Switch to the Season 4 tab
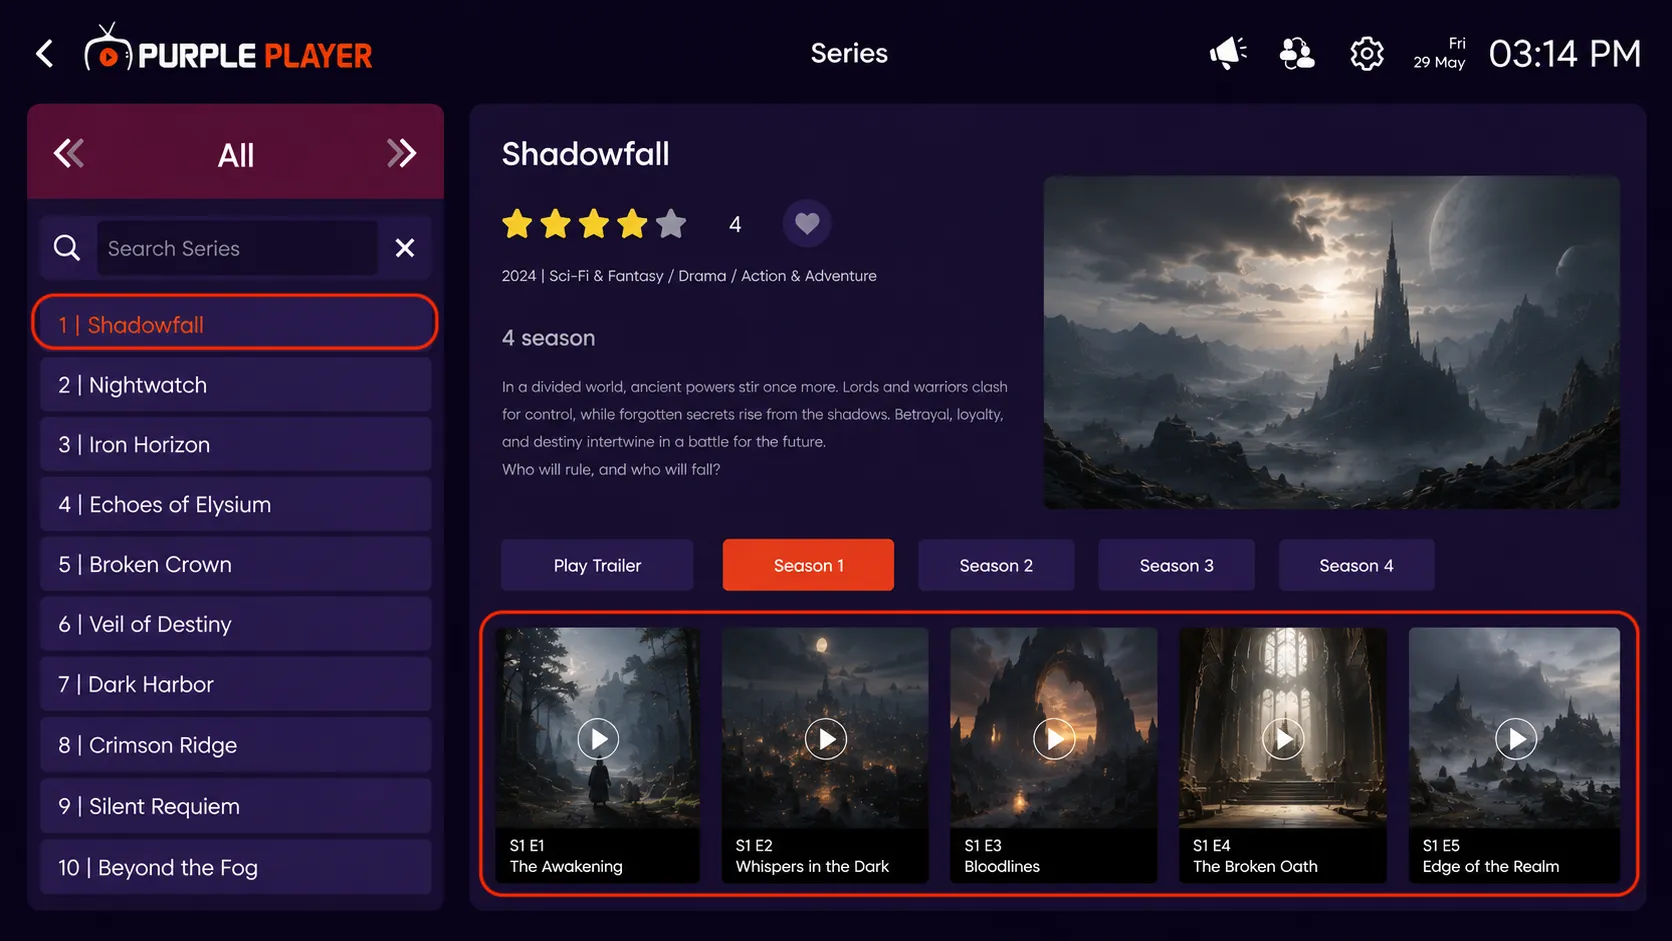The width and height of the screenshot is (1672, 941). coord(1356,565)
